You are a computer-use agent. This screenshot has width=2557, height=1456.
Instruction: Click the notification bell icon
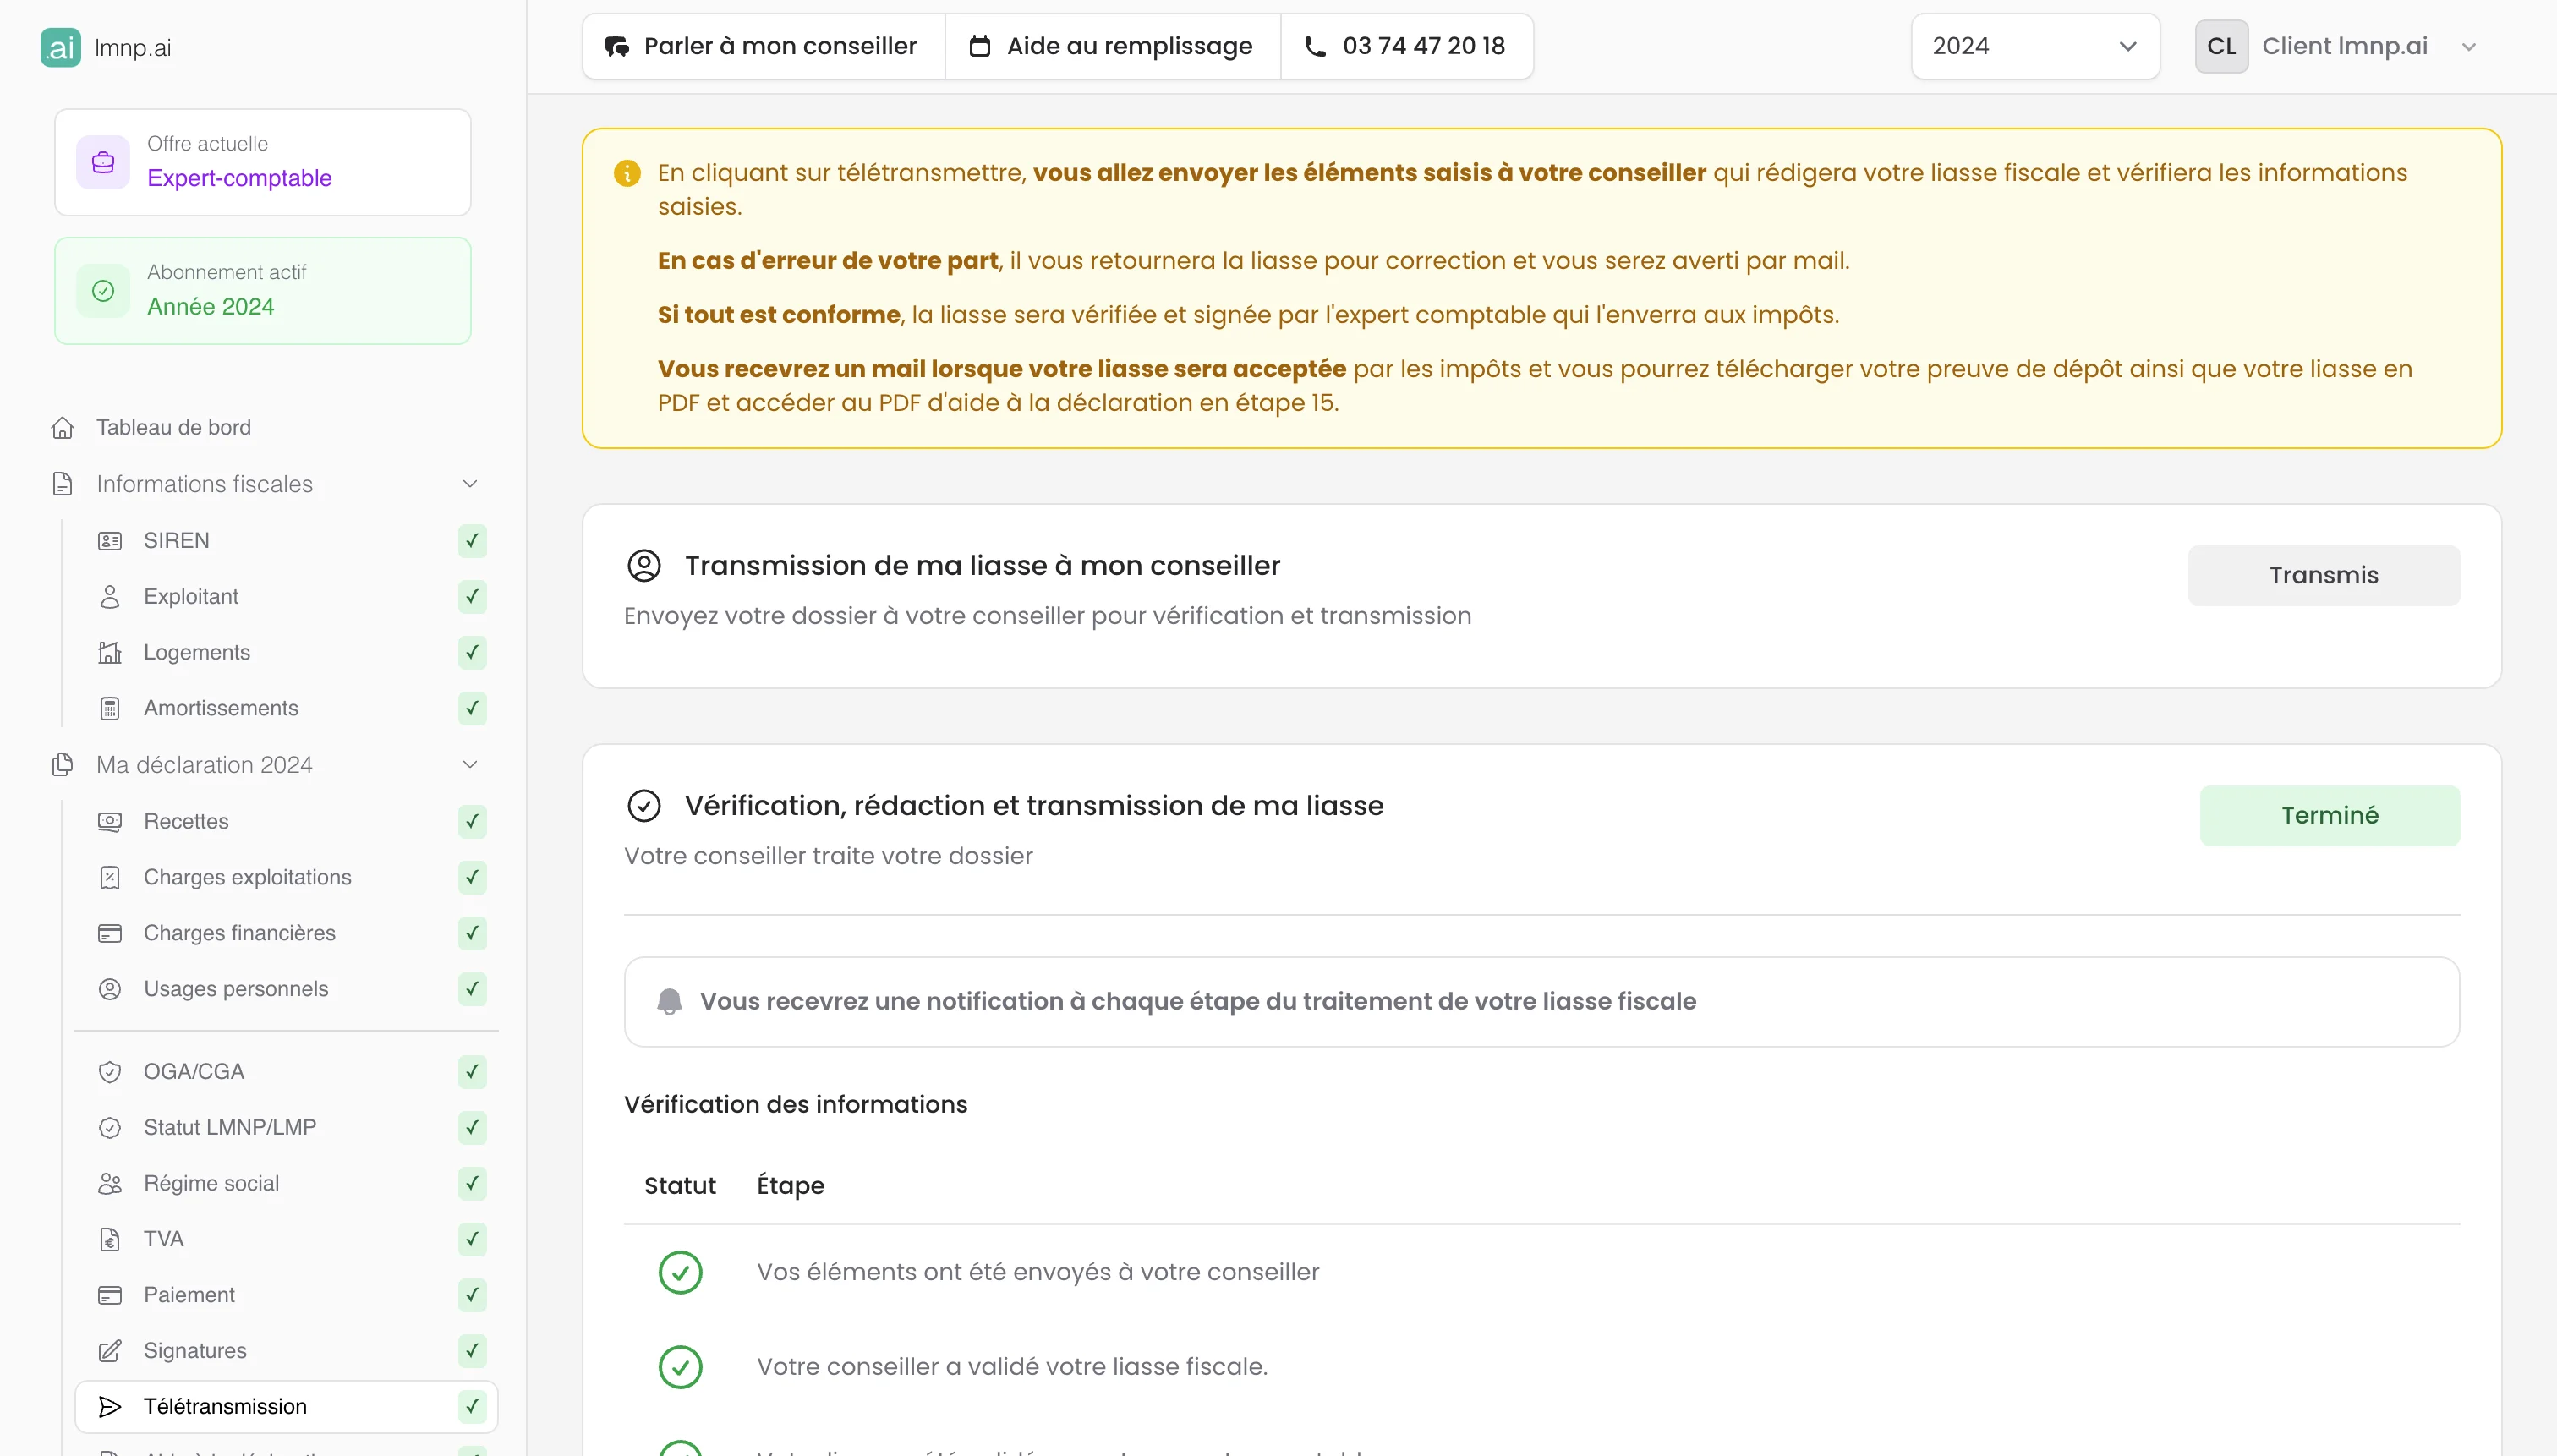670,1001
